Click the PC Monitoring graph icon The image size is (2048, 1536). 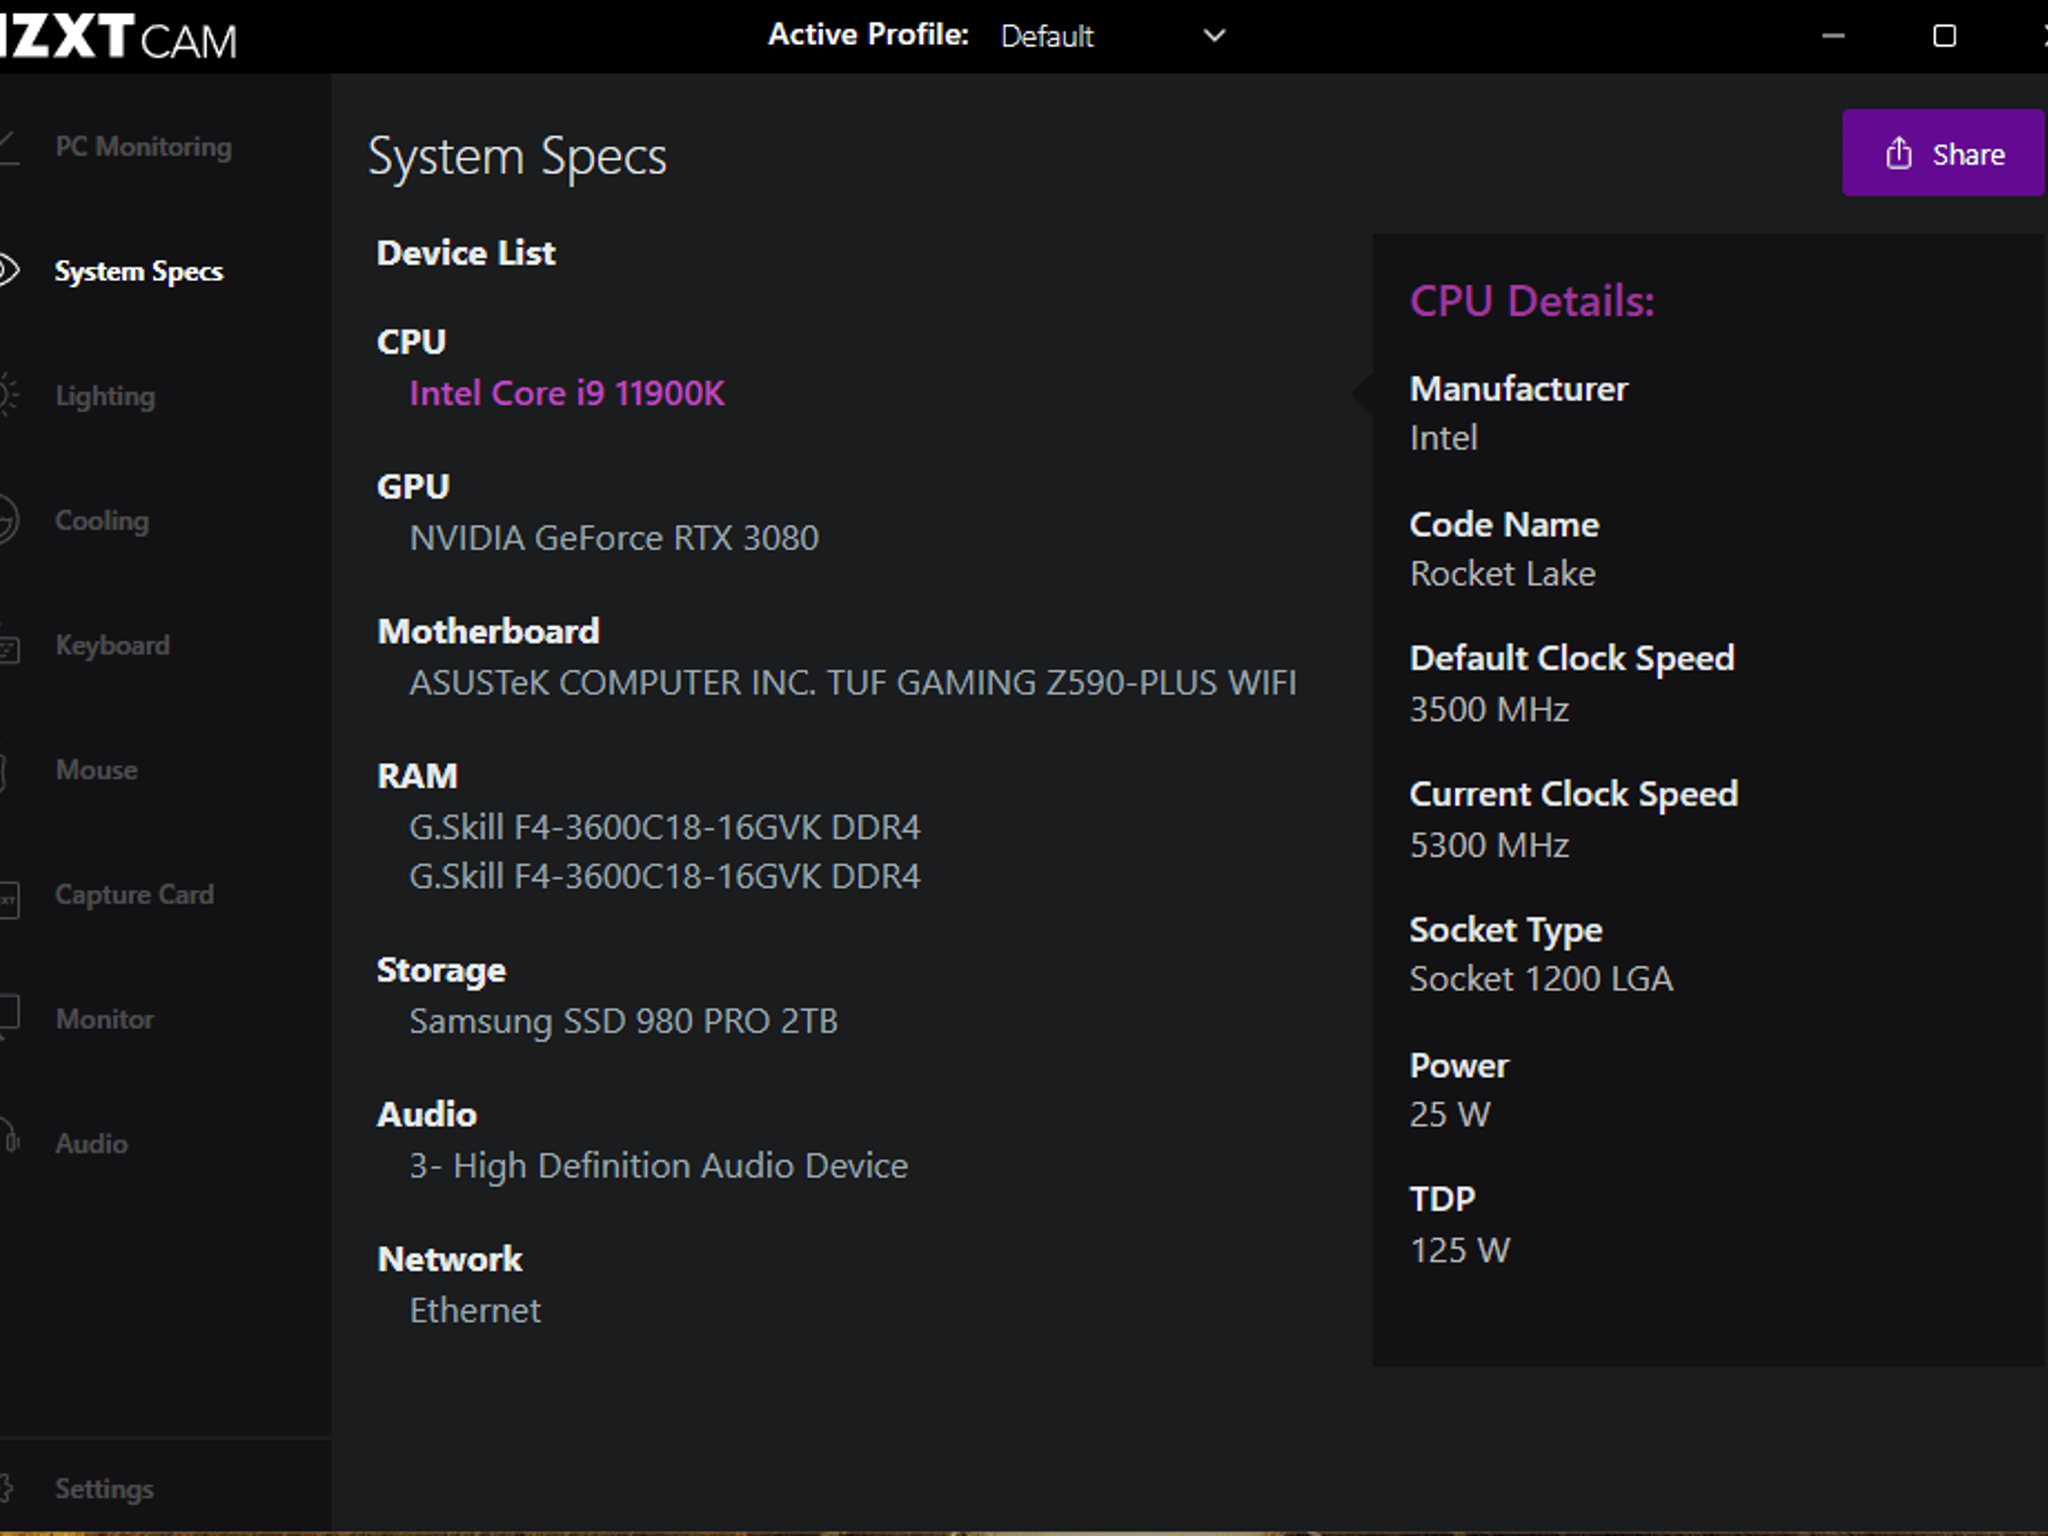(x=9, y=148)
